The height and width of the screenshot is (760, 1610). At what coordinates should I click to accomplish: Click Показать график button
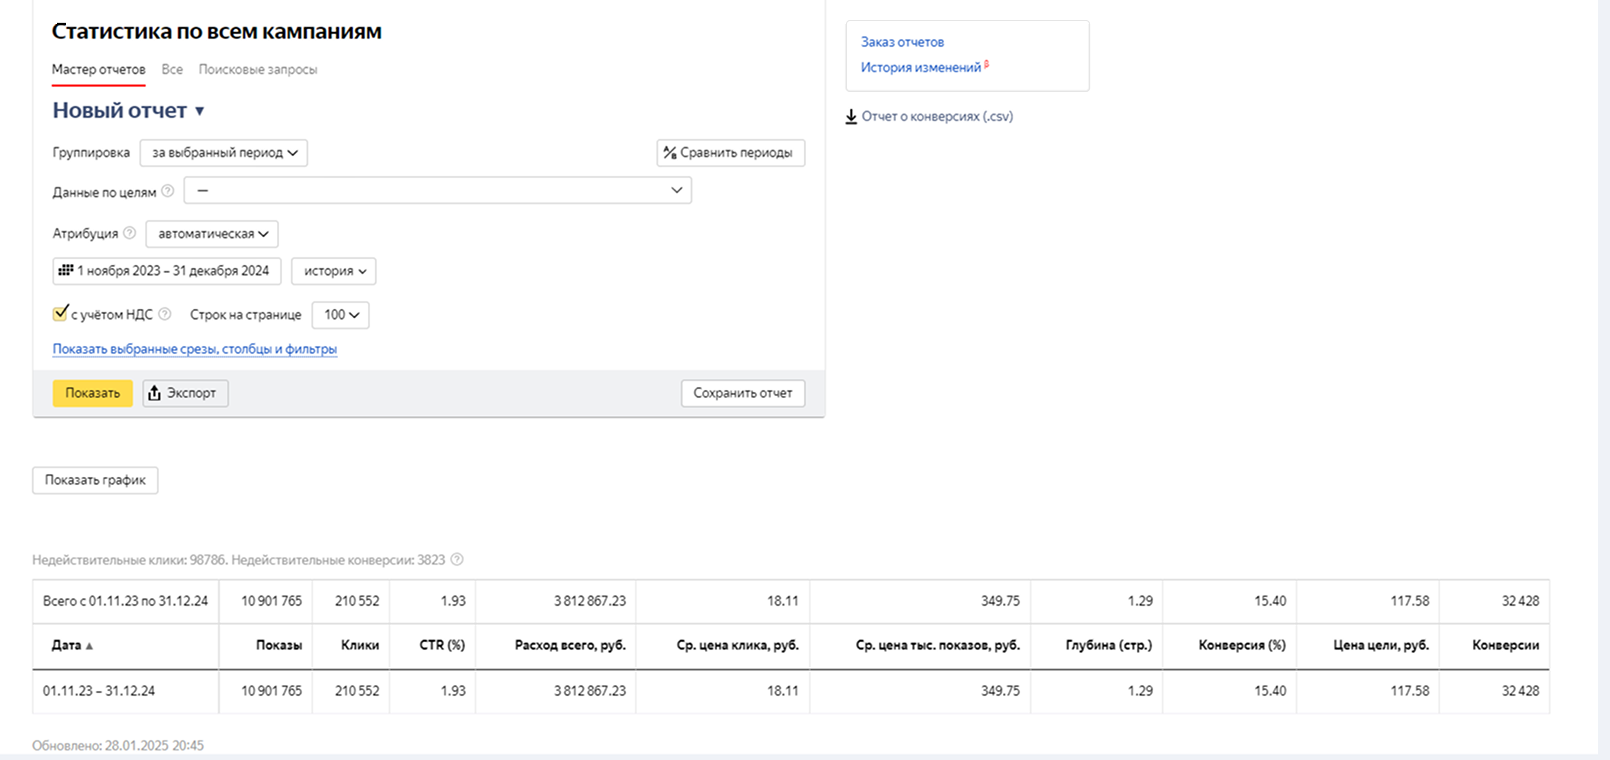click(x=95, y=480)
